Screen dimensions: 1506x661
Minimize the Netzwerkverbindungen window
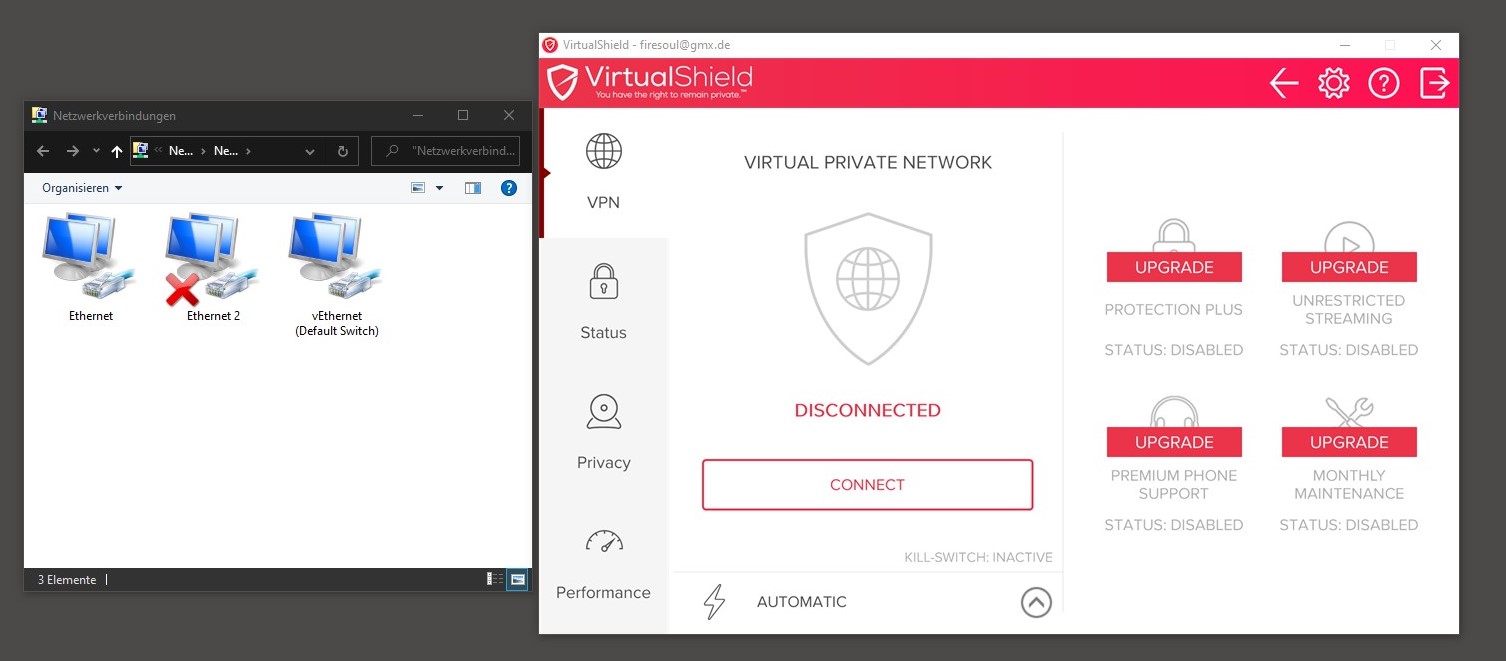[417, 116]
